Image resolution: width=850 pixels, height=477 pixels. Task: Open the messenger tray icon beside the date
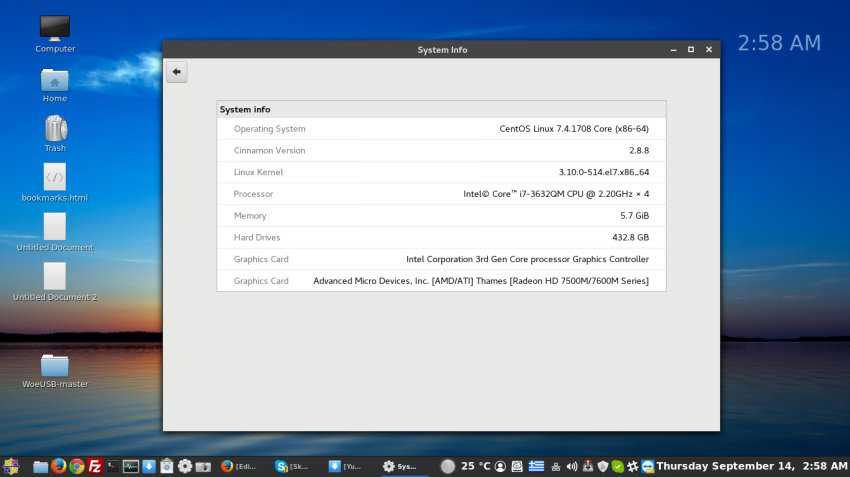[x=647, y=466]
